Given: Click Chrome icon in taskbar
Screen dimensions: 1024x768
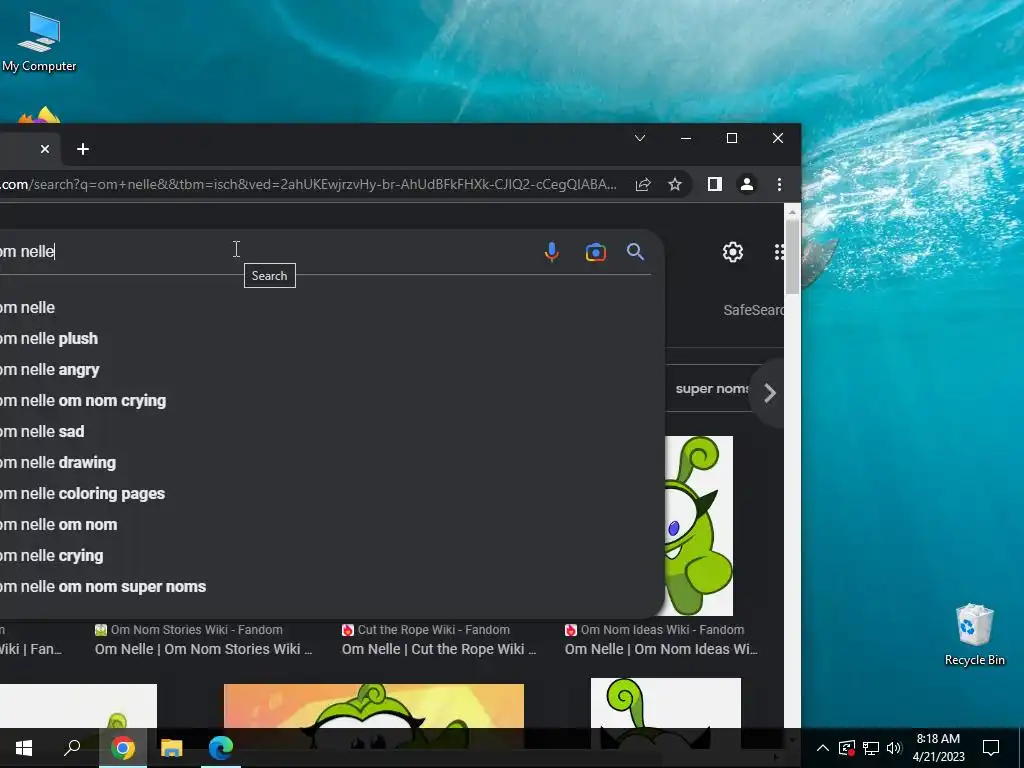Looking at the screenshot, I should [123, 748].
